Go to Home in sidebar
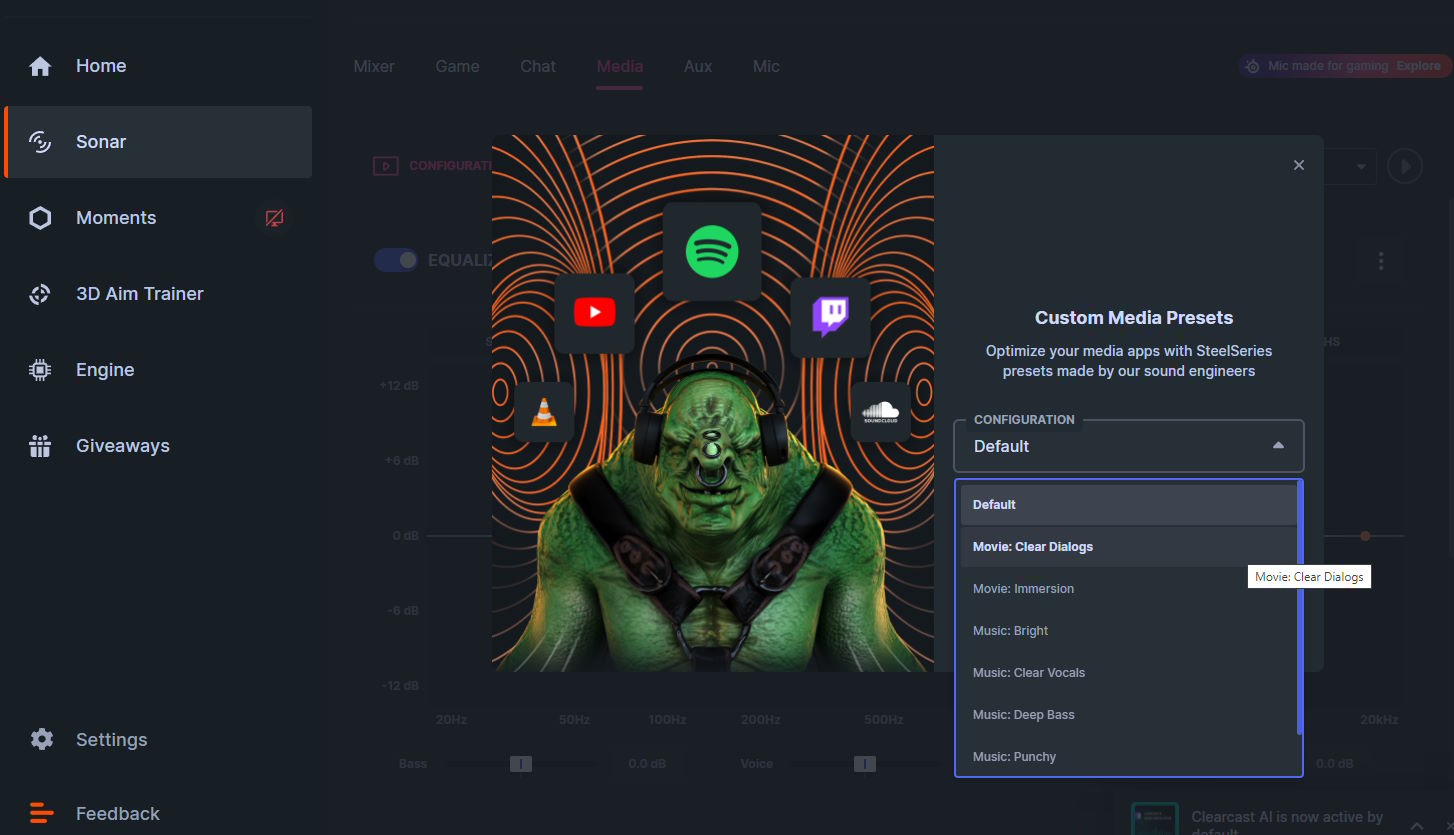The height and width of the screenshot is (835, 1454). (x=101, y=66)
